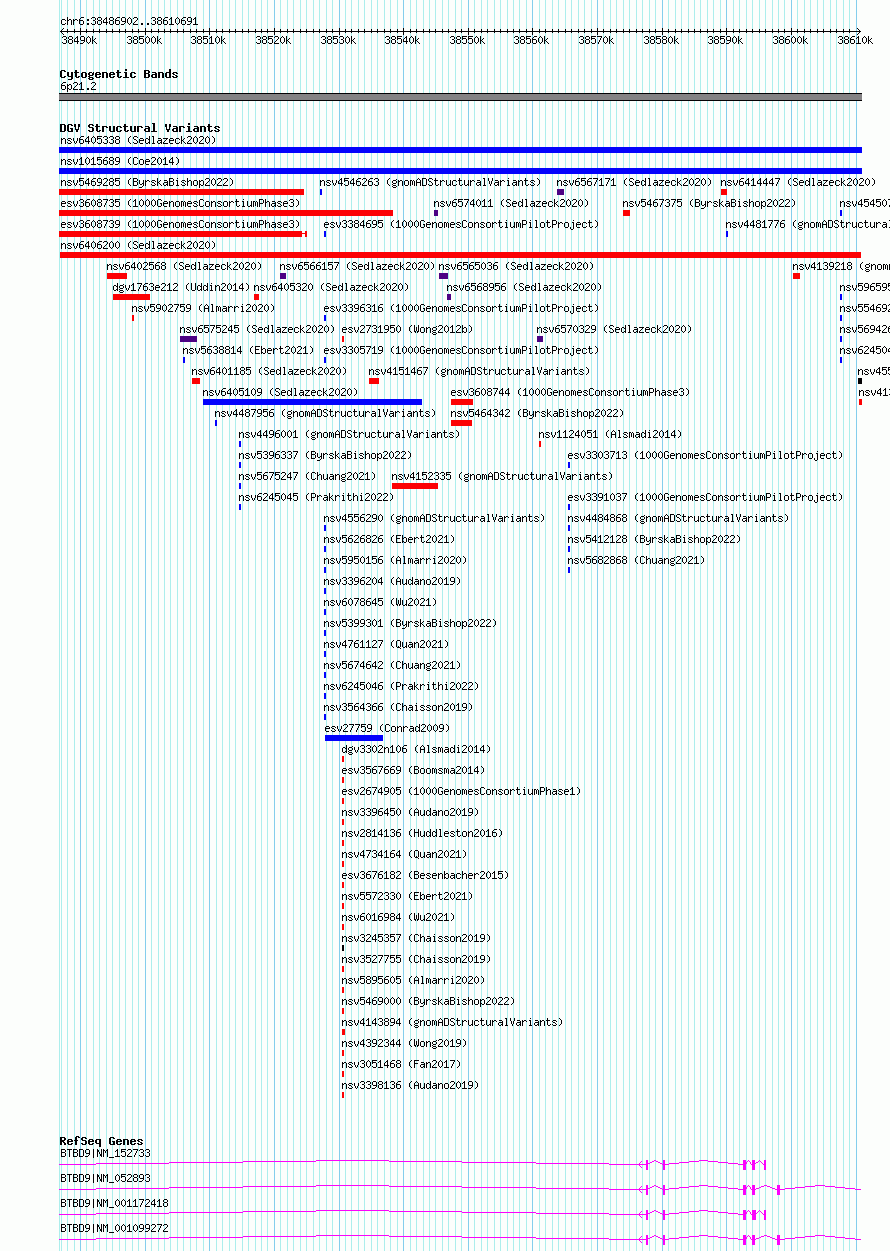Image resolution: width=890 pixels, height=1251 pixels.
Task: Open esv3608744 (1000GenomesConsortiumPhase3) label
Action: coord(570,393)
